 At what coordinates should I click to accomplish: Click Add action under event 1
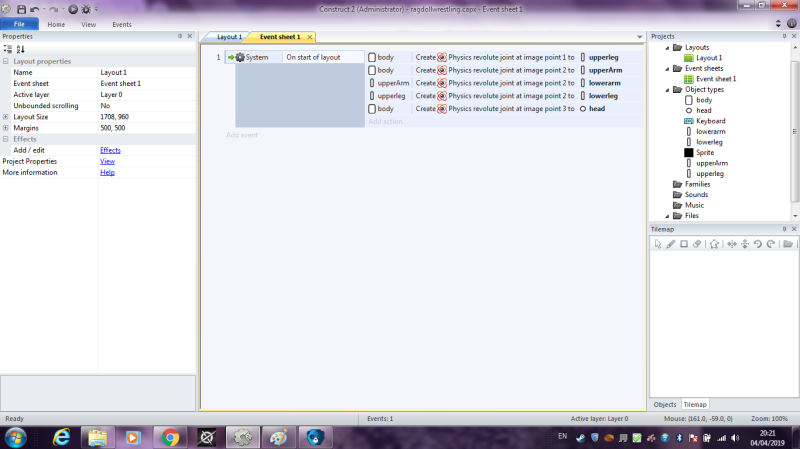pyautogui.click(x=385, y=121)
